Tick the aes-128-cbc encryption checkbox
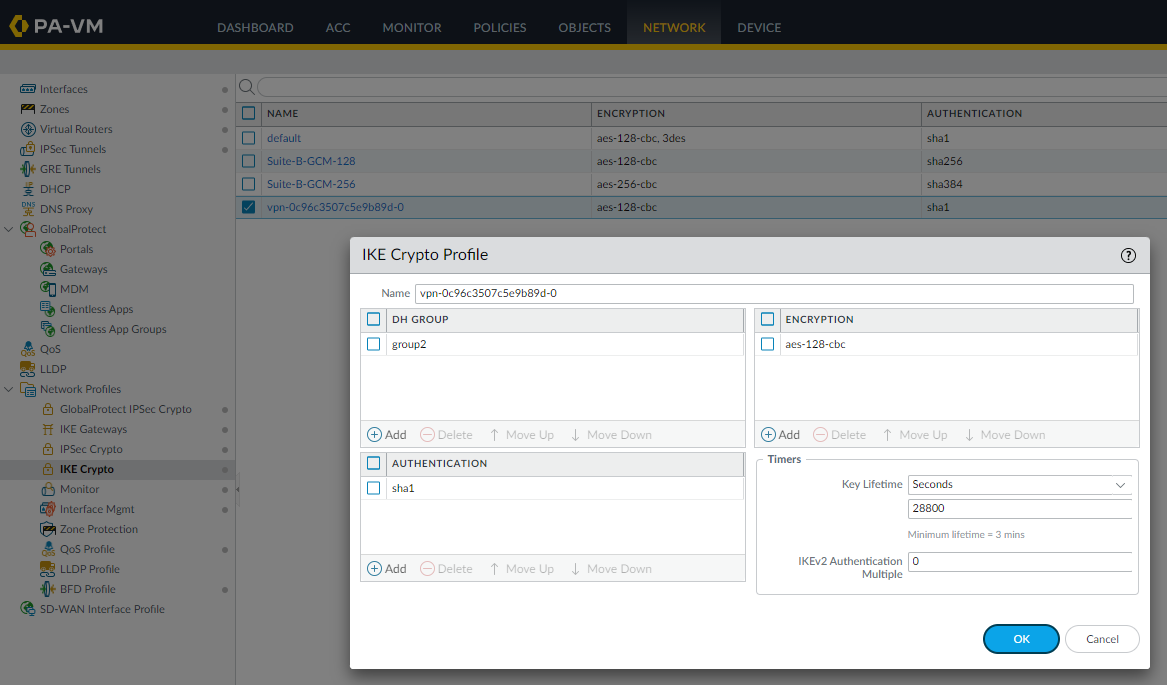This screenshot has width=1167, height=685. tap(768, 344)
